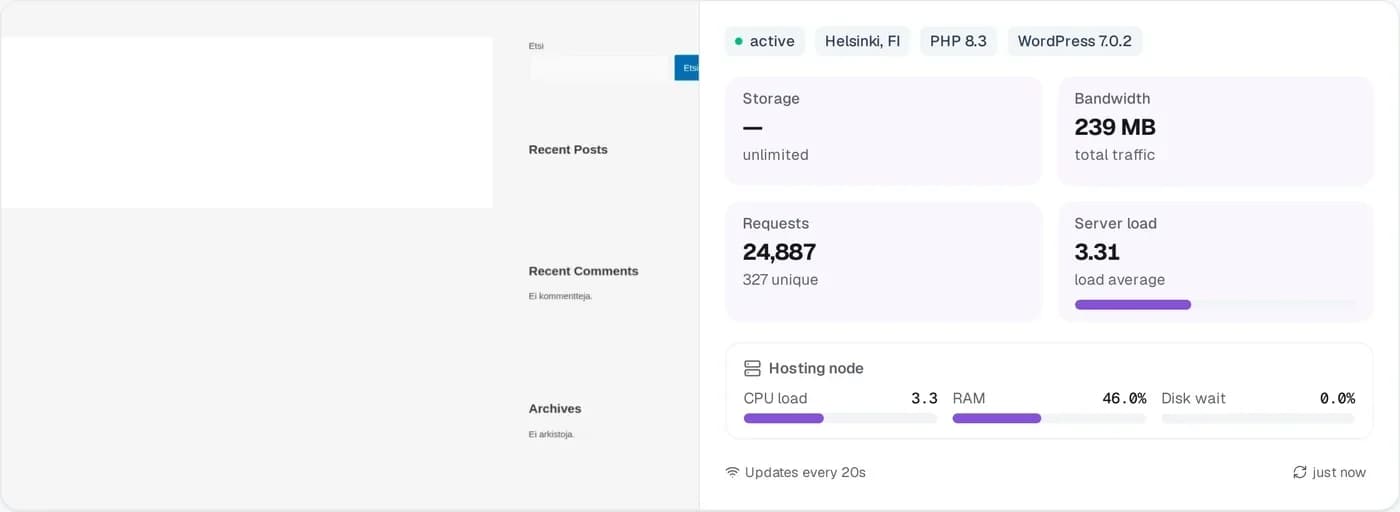Click the Server load progress bar
Screen dimensions: 1400x512
(x=1215, y=304)
